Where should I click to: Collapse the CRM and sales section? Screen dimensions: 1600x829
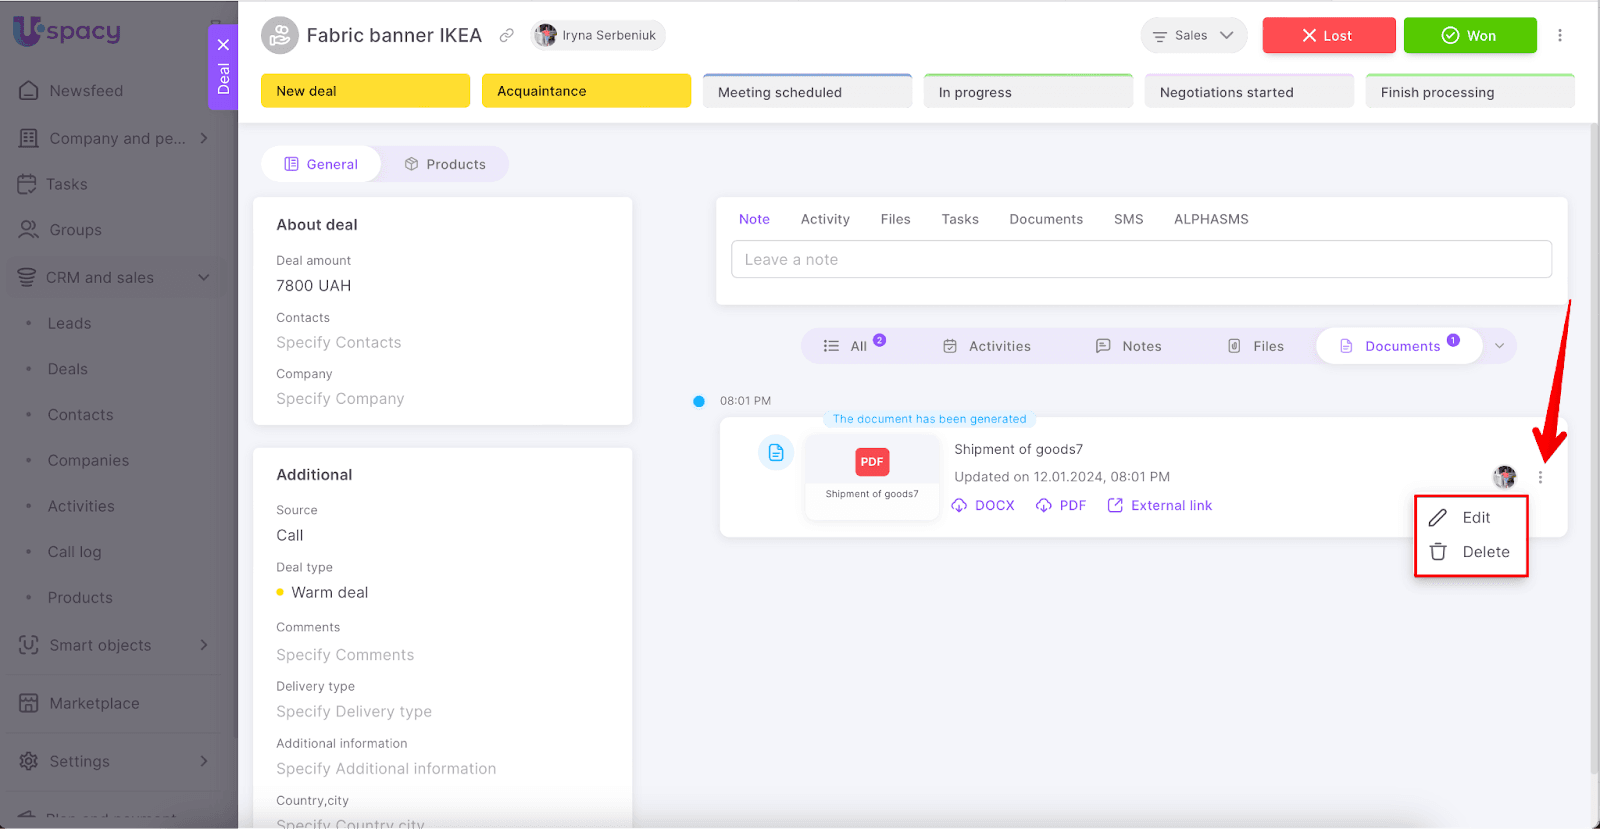click(204, 278)
